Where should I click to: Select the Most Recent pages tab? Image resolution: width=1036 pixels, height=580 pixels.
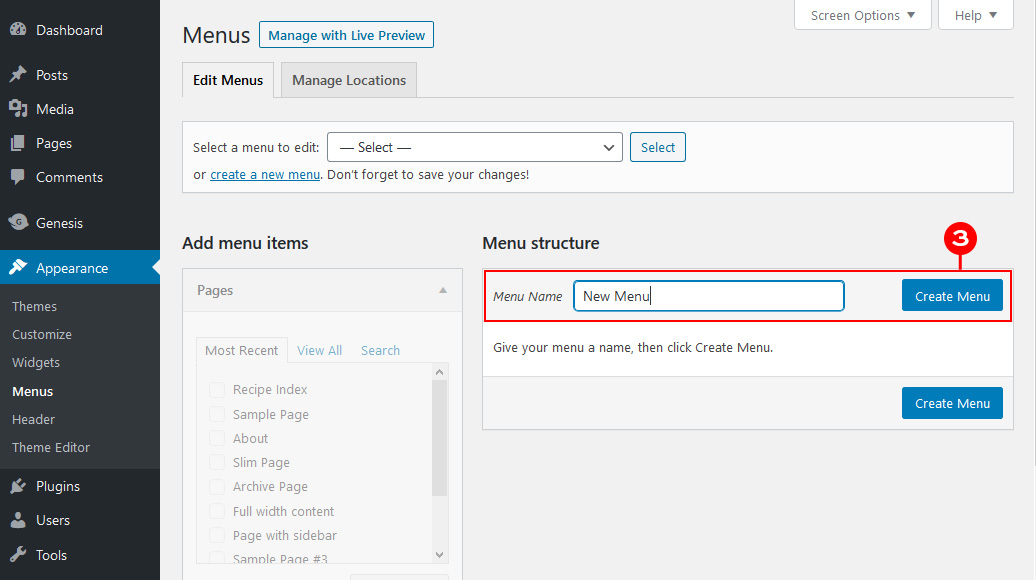point(241,350)
